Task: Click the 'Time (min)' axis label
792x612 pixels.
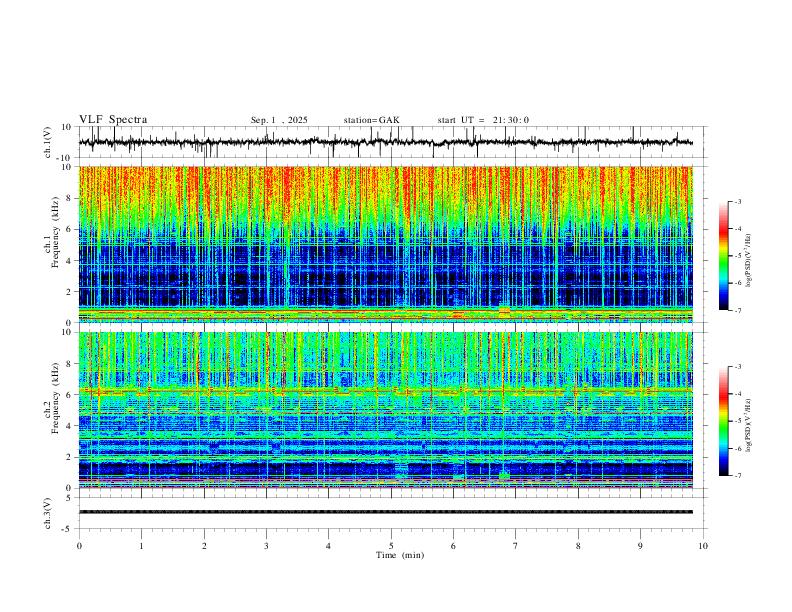Action: coord(400,555)
